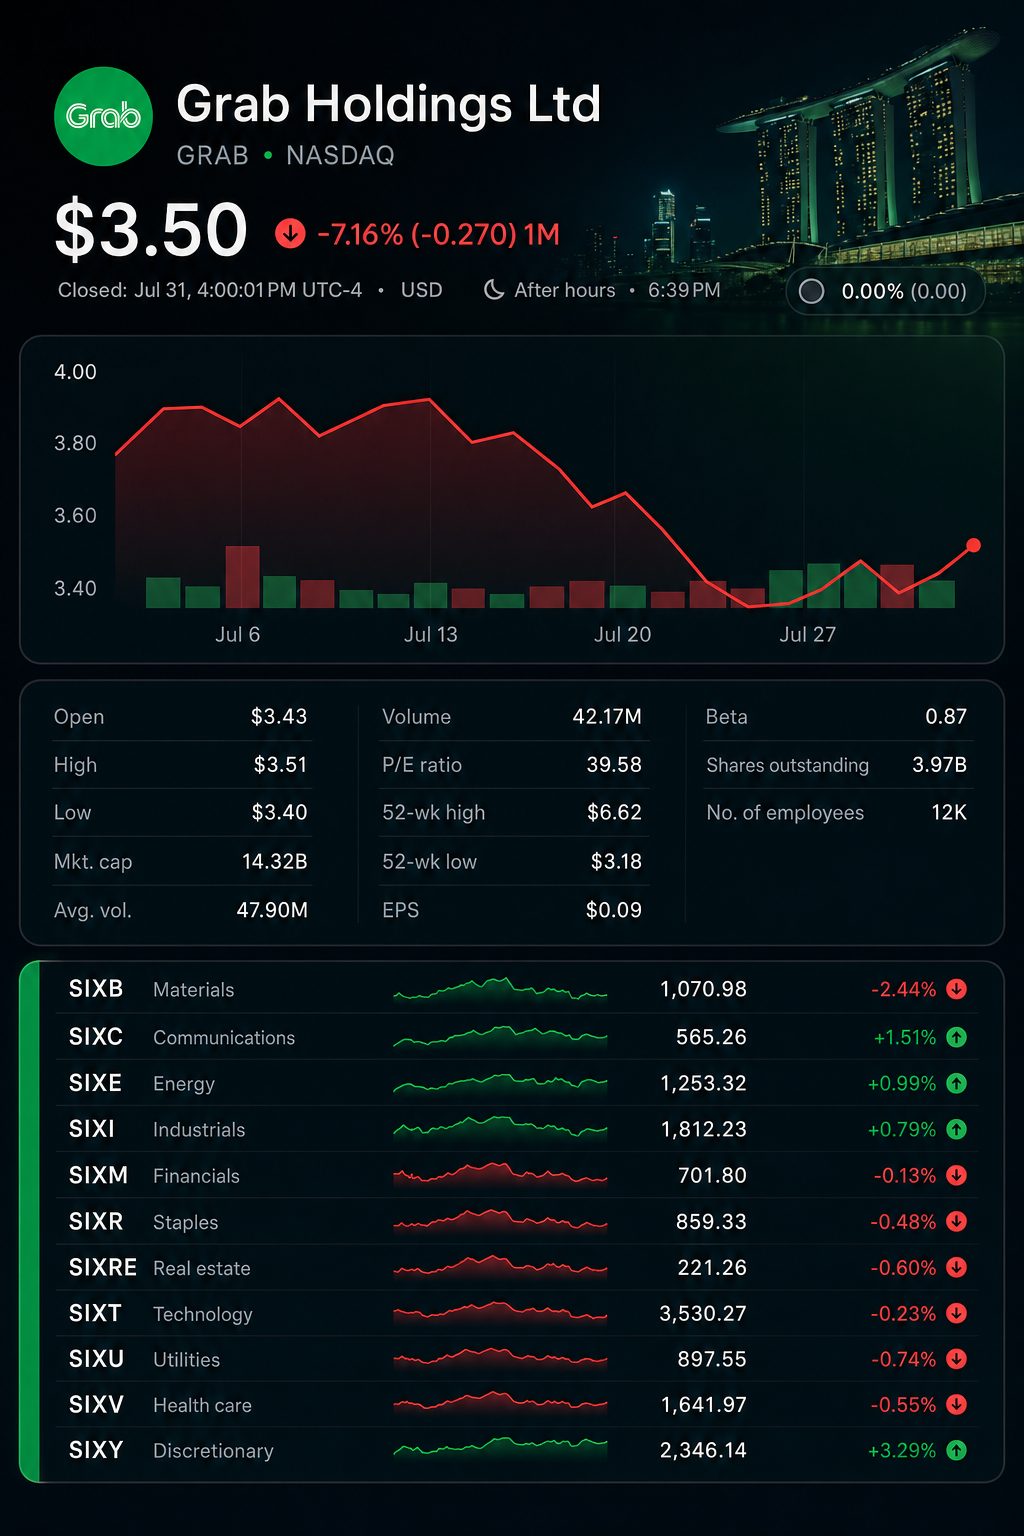Click the last data point on price chart
The width and height of the screenshot is (1024, 1536).
(974, 545)
